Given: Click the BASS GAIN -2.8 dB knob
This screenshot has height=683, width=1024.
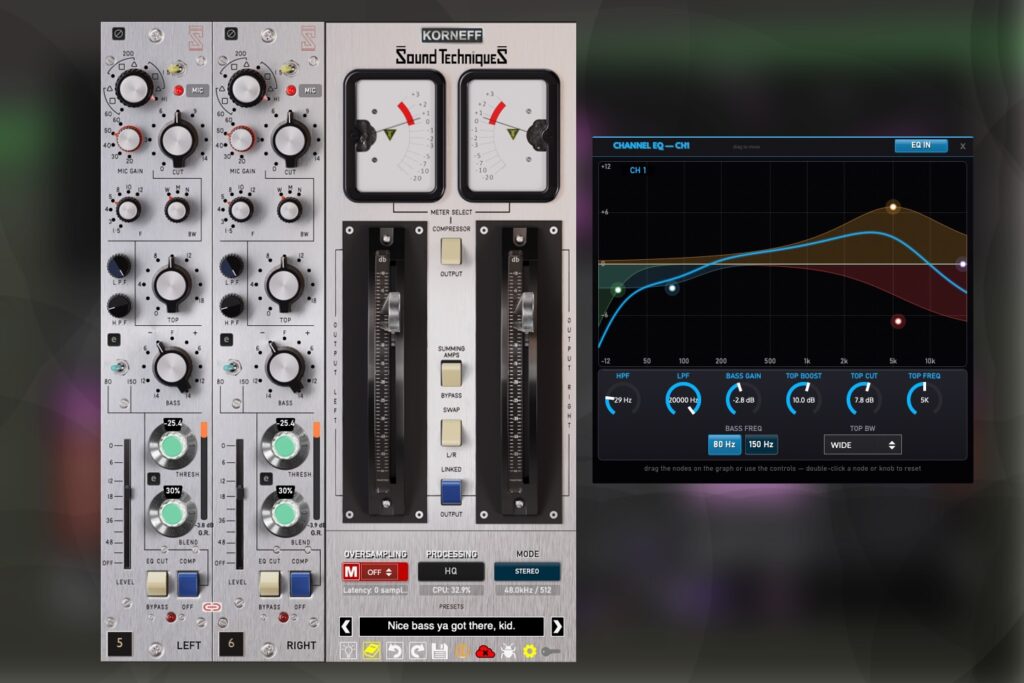Looking at the screenshot, I should point(743,399).
